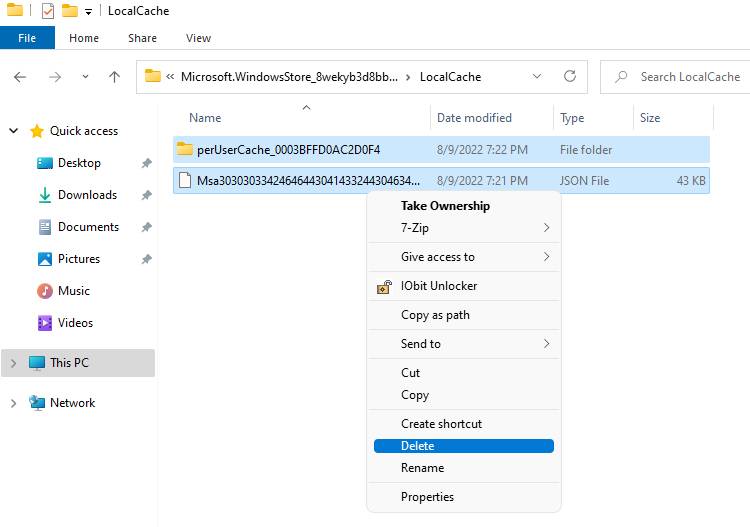The height and width of the screenshot is (527, 750).
Task: Click New folder icon in title bar
Action: point(70,10)
